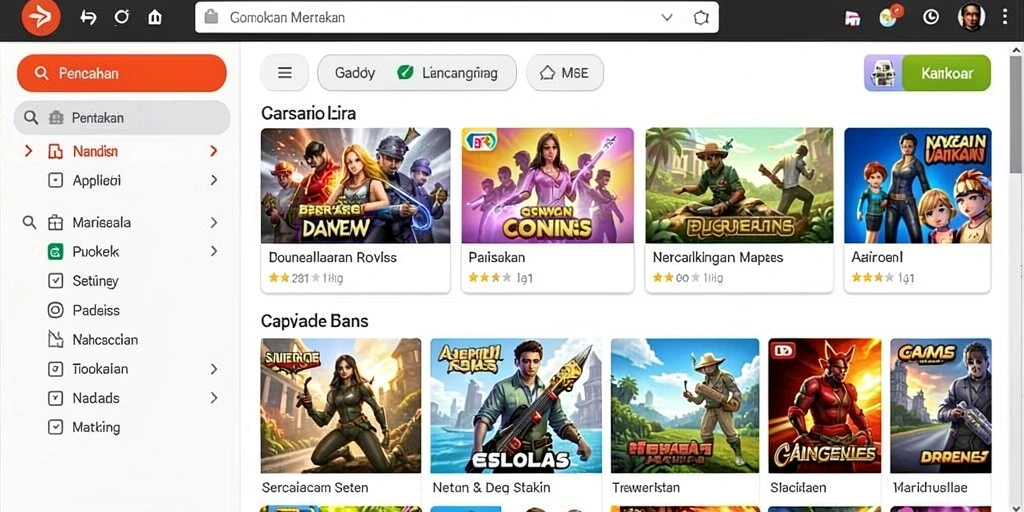This screenshot has height=512, width=1024.
Task: Click the green Kaitkoar button
Action: pyautogui.click(x=946, y=72)
